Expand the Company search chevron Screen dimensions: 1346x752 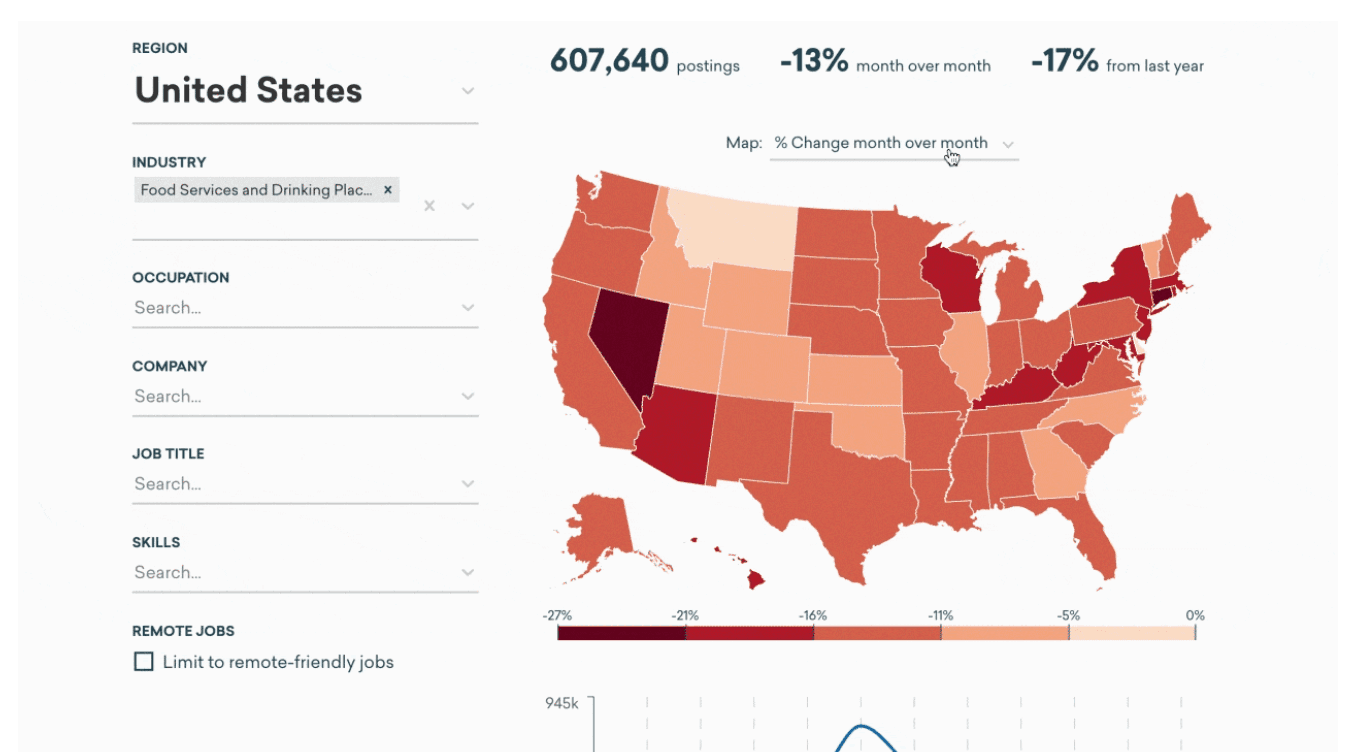coord(467,397)
